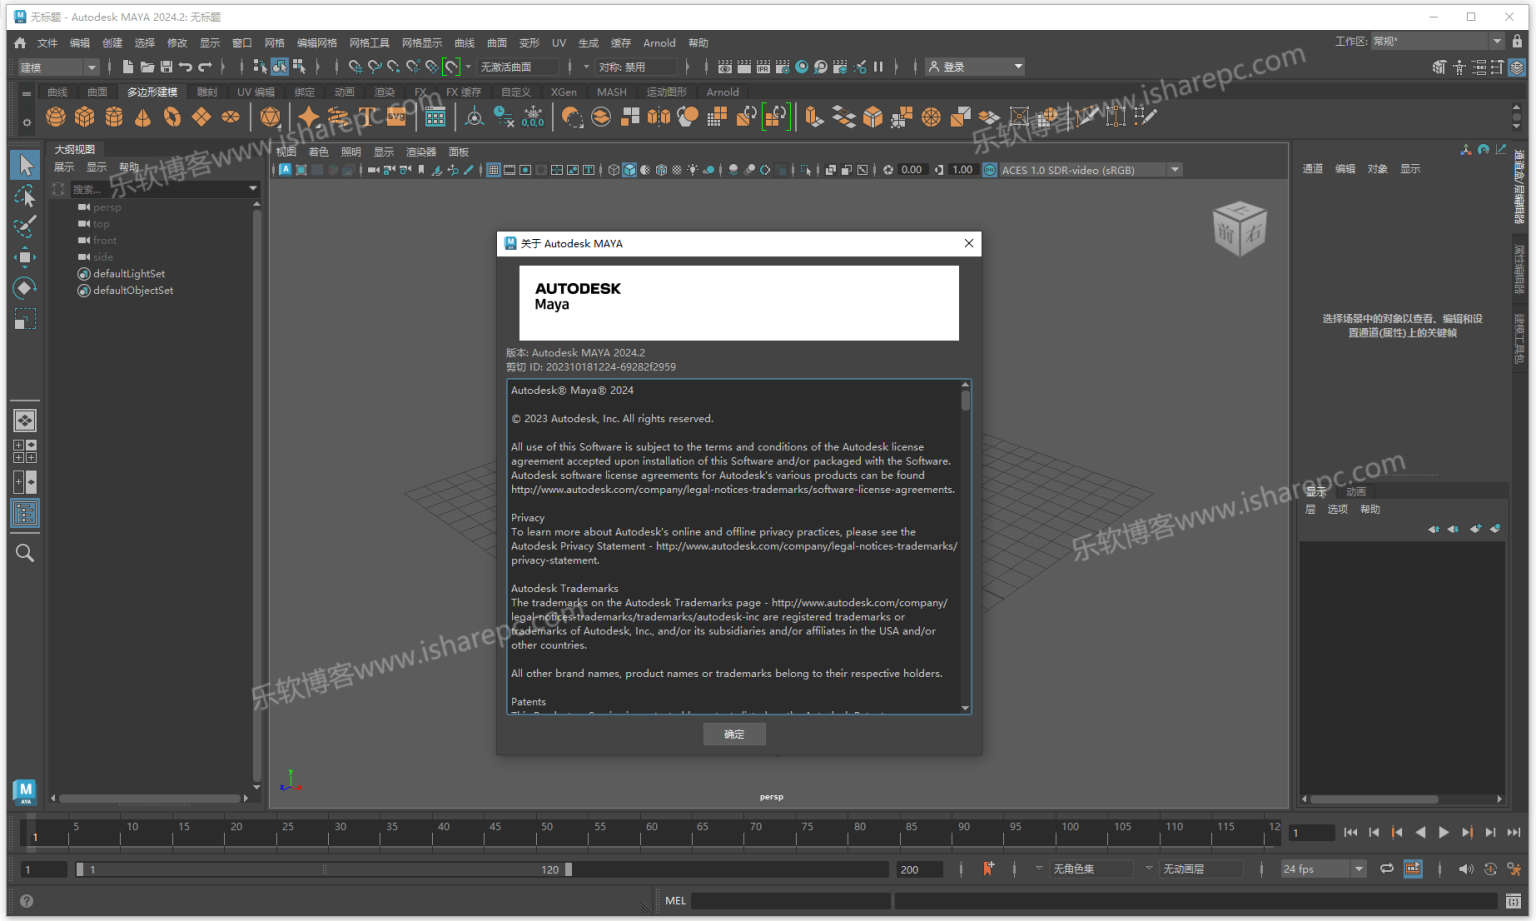Click the range slider right handle at 120
The height and width of the screenshot is (921, 1536).
[x=568, y=869]
